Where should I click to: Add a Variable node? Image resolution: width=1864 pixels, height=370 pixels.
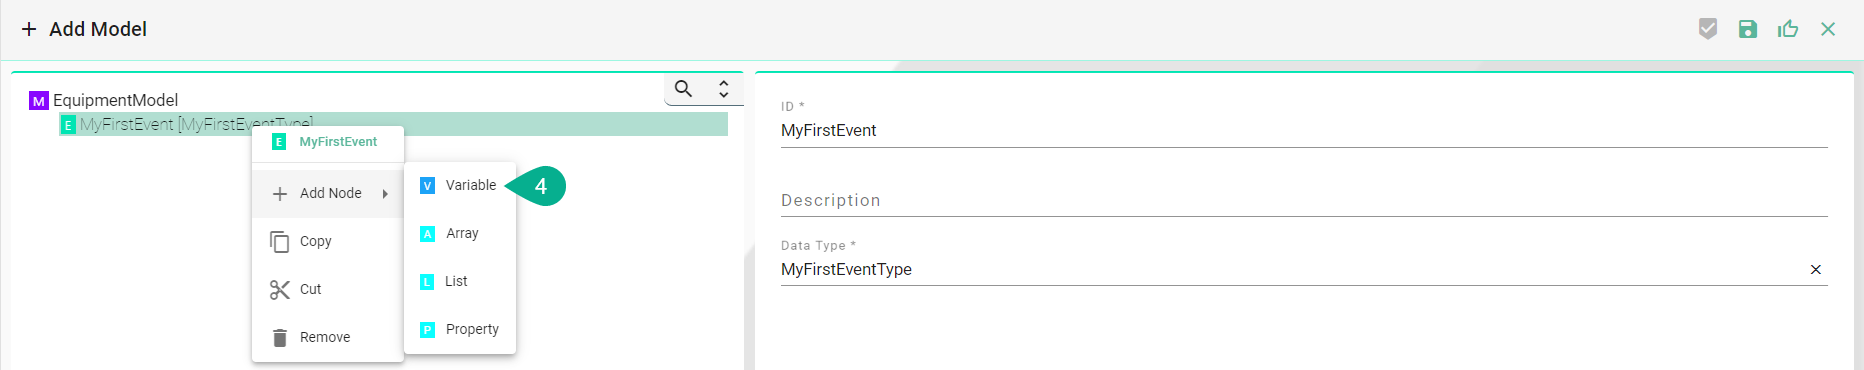pyautogui.click(x=460, y=185)
